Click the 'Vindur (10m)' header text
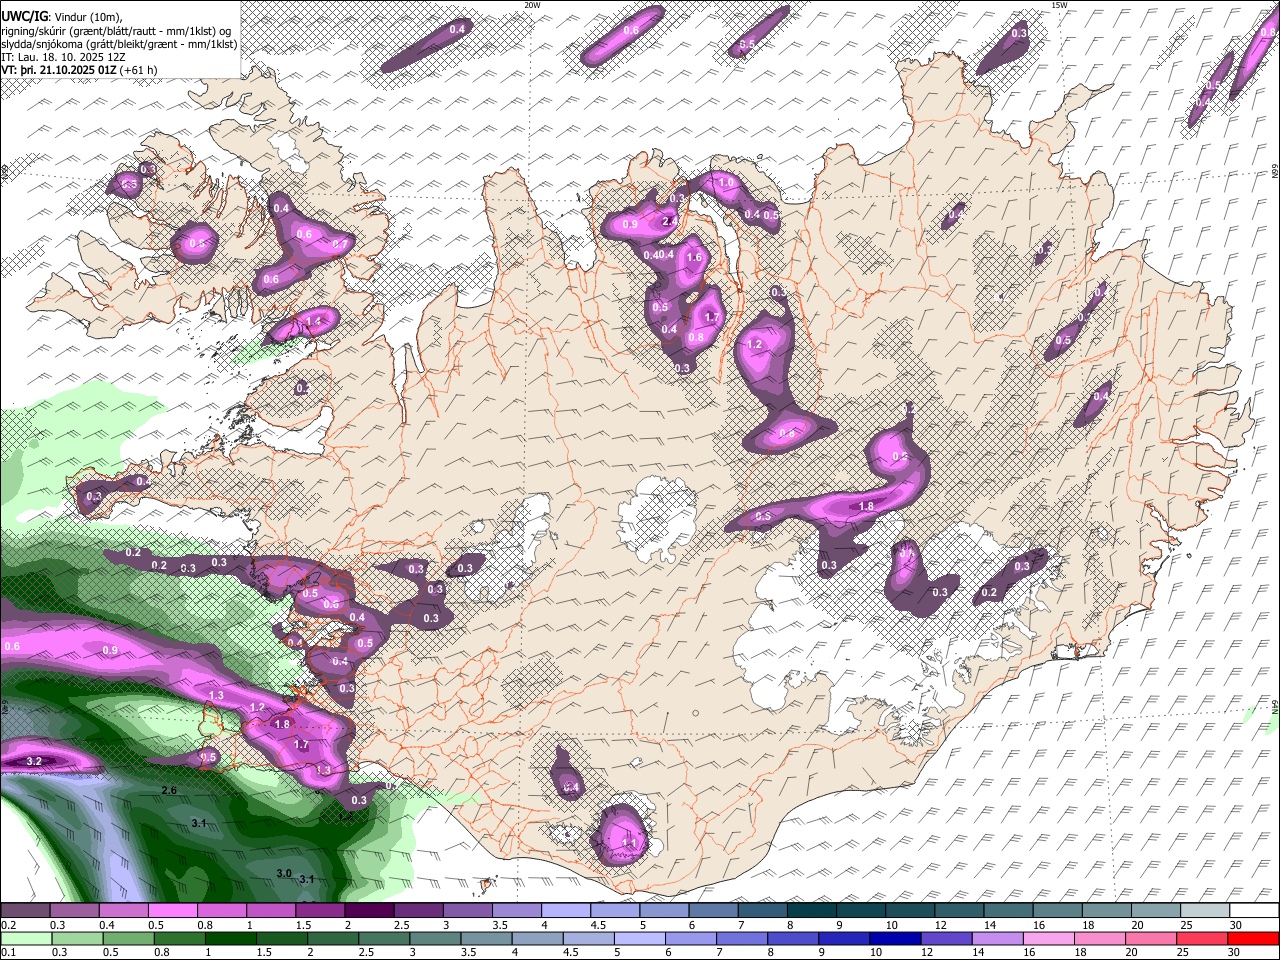 click(88, 15)
